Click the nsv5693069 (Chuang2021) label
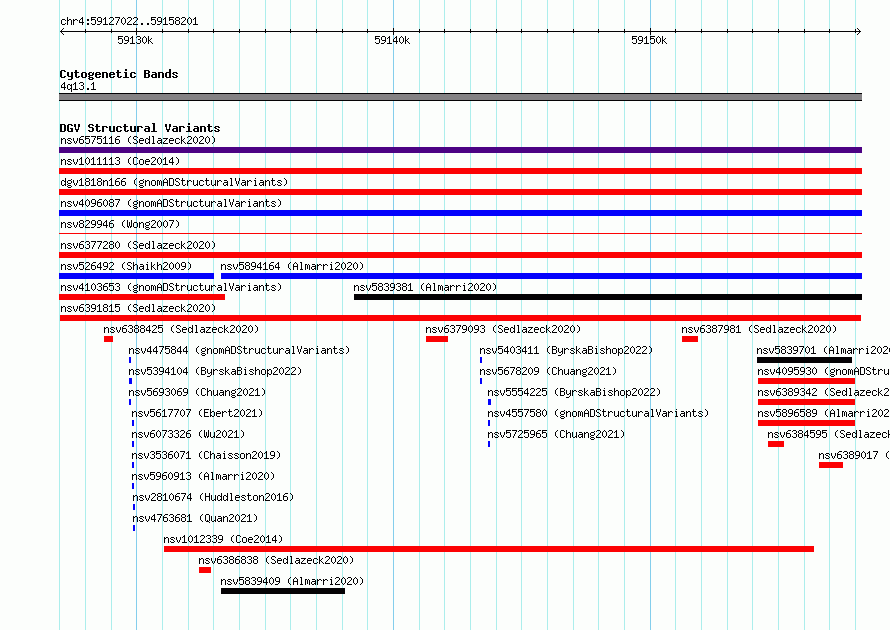The height and width of the screenshot is (630, 890). pyautogui.click(x=197, y=392)
